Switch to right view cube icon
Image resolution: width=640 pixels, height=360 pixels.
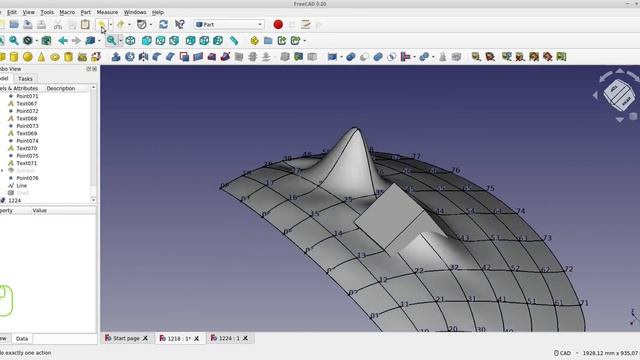coord(174,40)
